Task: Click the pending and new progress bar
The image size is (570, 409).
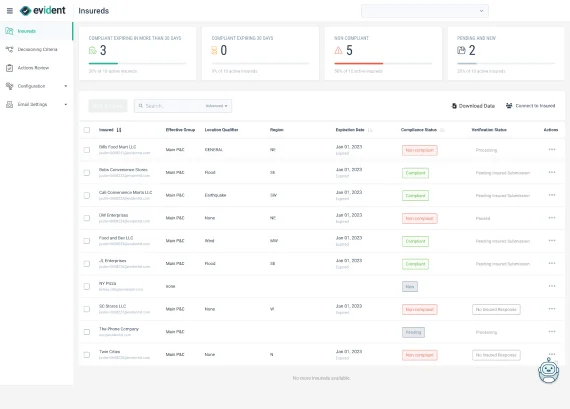Action: [x=506, y=64]
